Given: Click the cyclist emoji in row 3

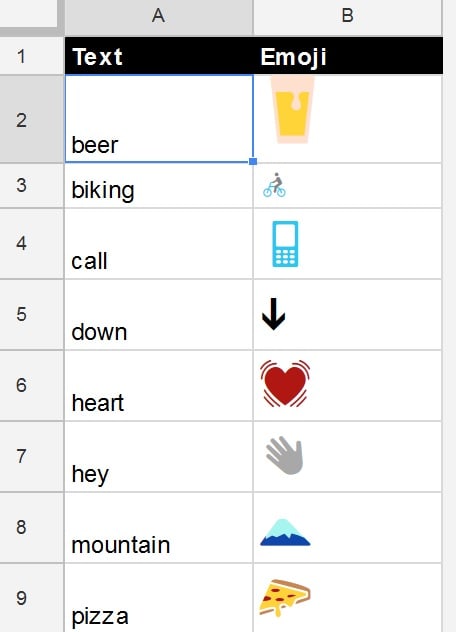Looking at the screenshot, I should click(x=274, y=185).
